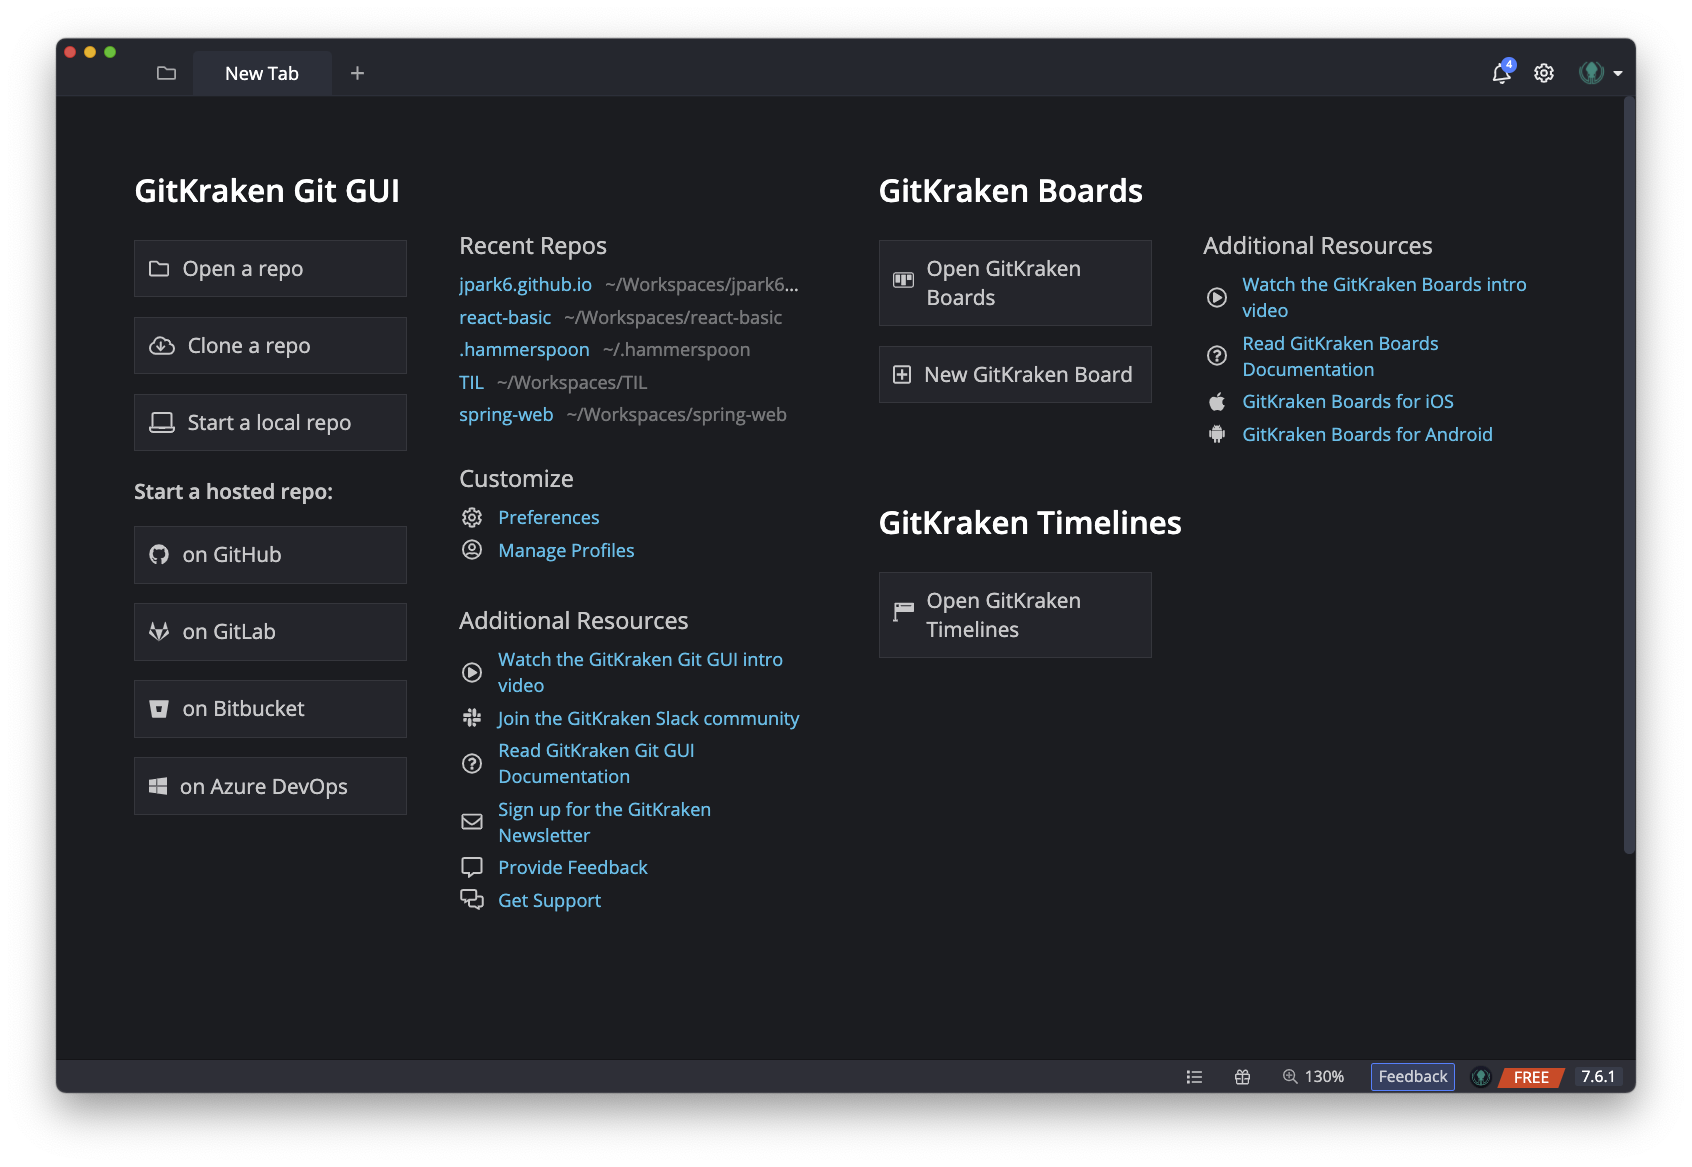
Task: Click the Get Support chat icon
Action: [472, 900]
